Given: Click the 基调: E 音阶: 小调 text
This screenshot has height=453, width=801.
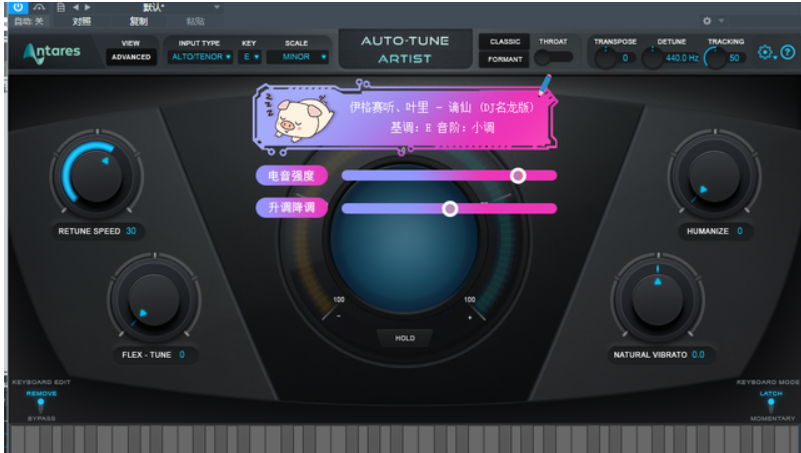Looking at the screenshot, I should click(442, 127).
